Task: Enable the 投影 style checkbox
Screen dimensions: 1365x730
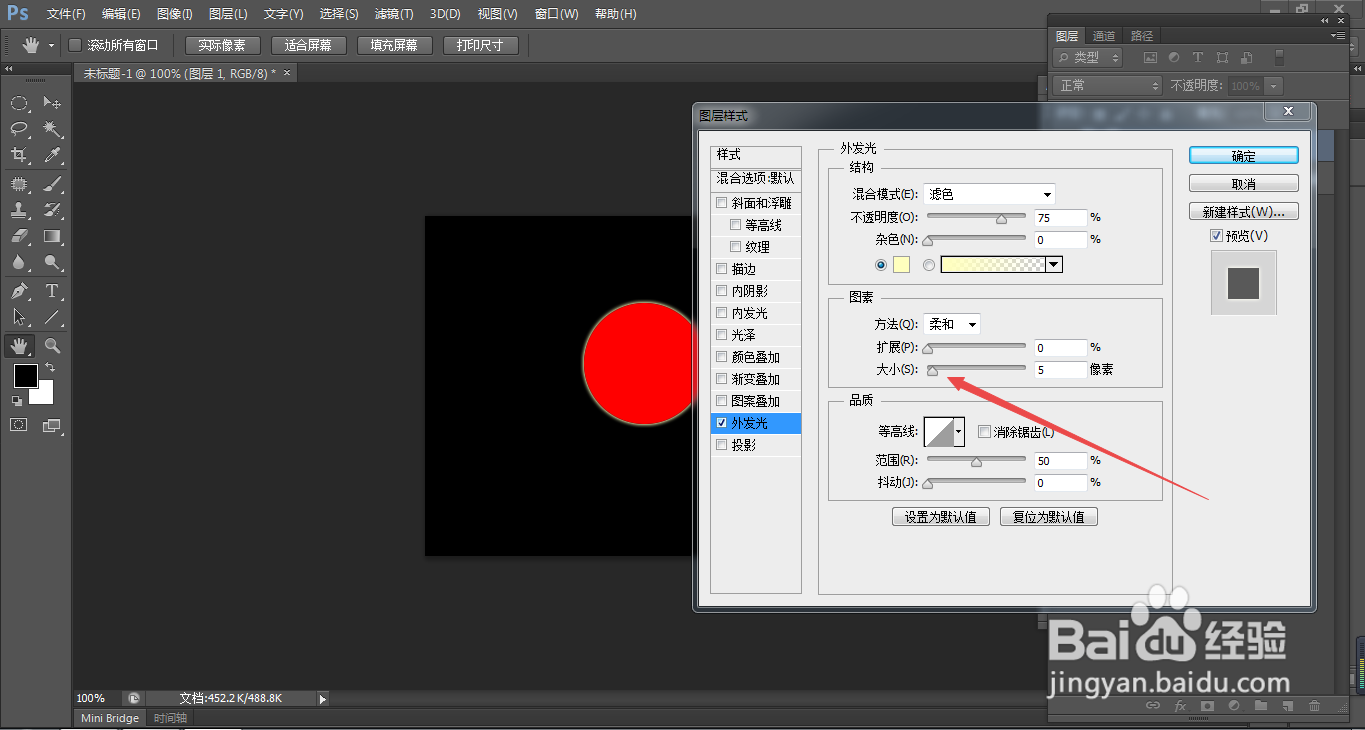Action: [722, 445]
